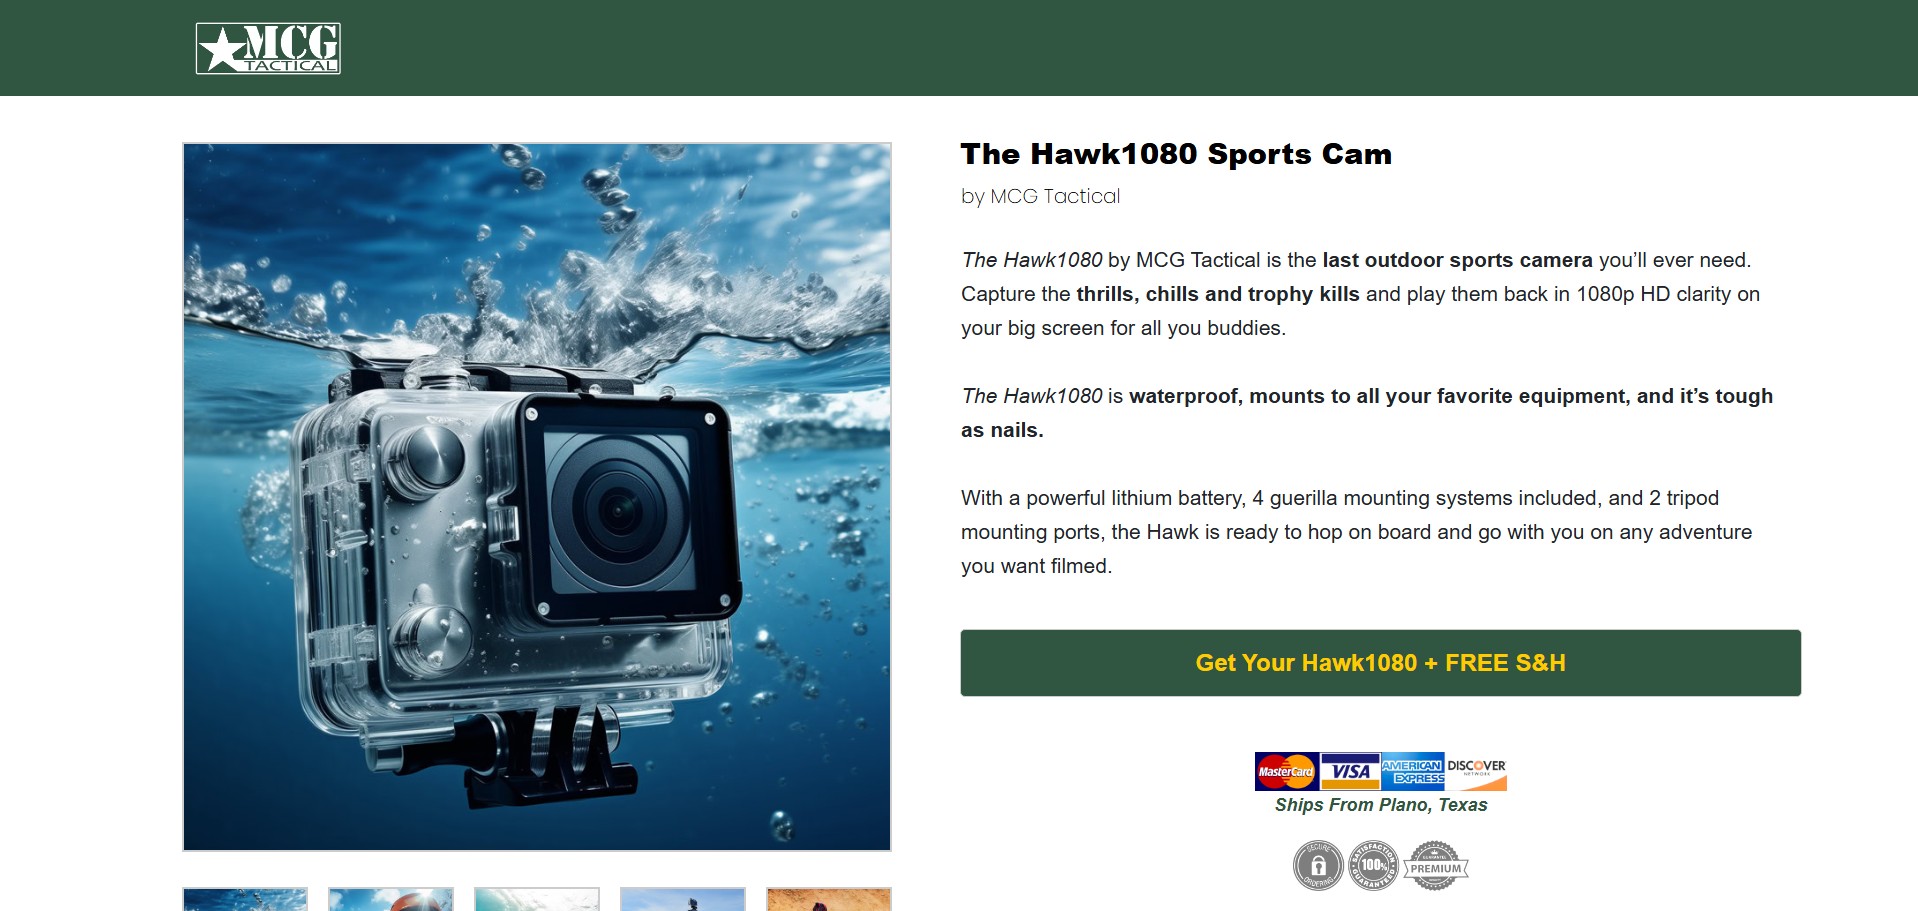Viewport: 1918px width, 911px height.
Task: Click the MCG Tactical logo
Action: pos(268,48)
